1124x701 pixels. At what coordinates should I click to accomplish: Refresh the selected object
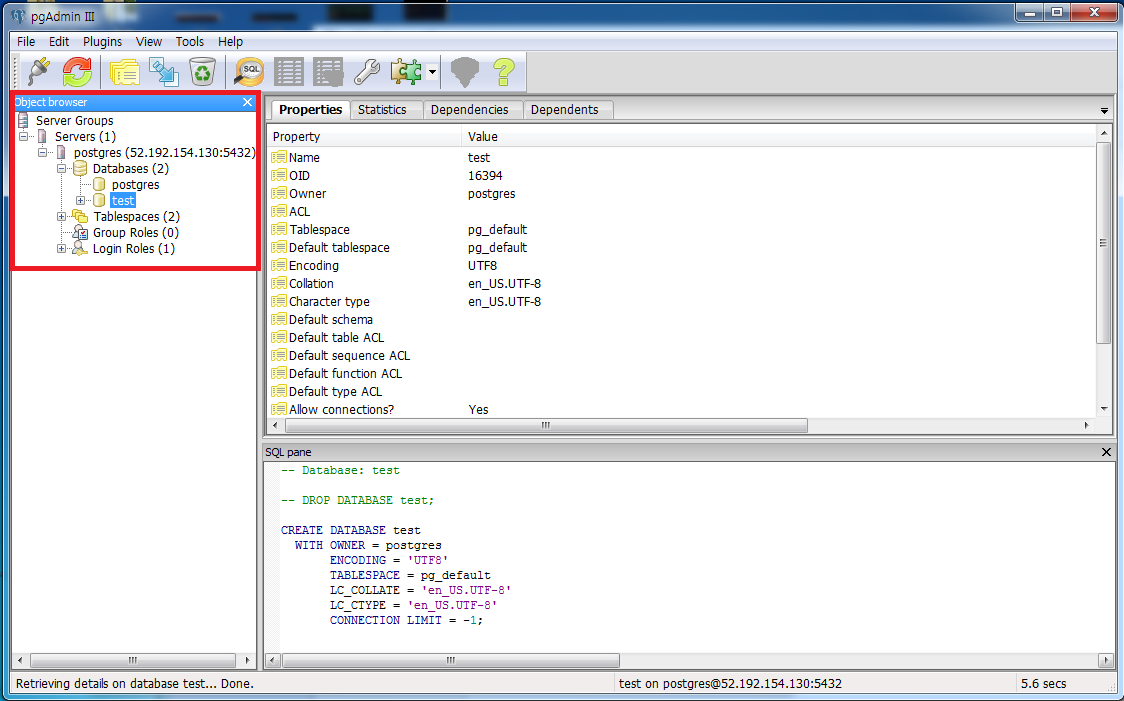tap(78, 71)
